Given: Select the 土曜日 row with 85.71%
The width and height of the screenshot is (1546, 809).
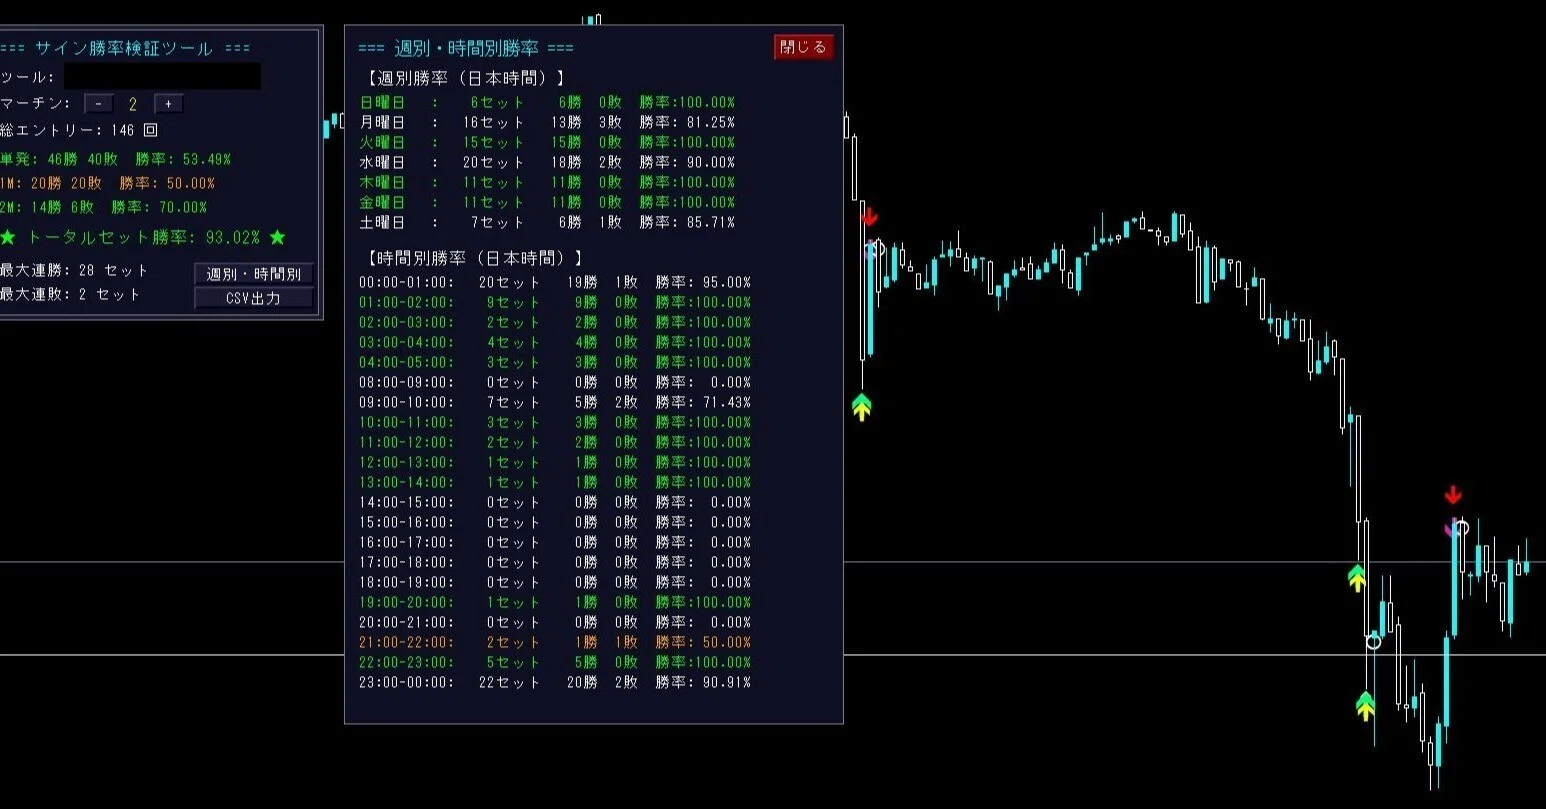Looking at the screenshot, I should point(547,222).
